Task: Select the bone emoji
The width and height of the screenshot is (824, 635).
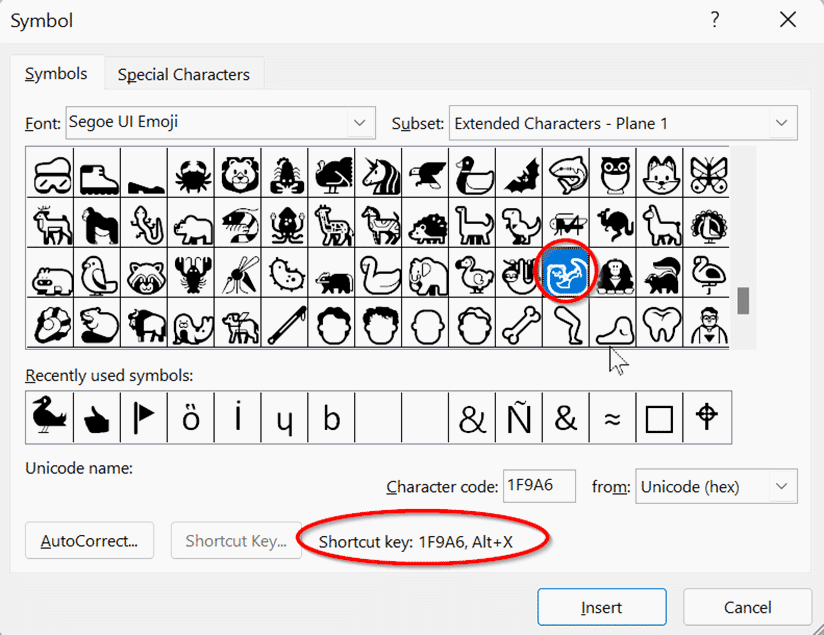Action: [520, 323]
